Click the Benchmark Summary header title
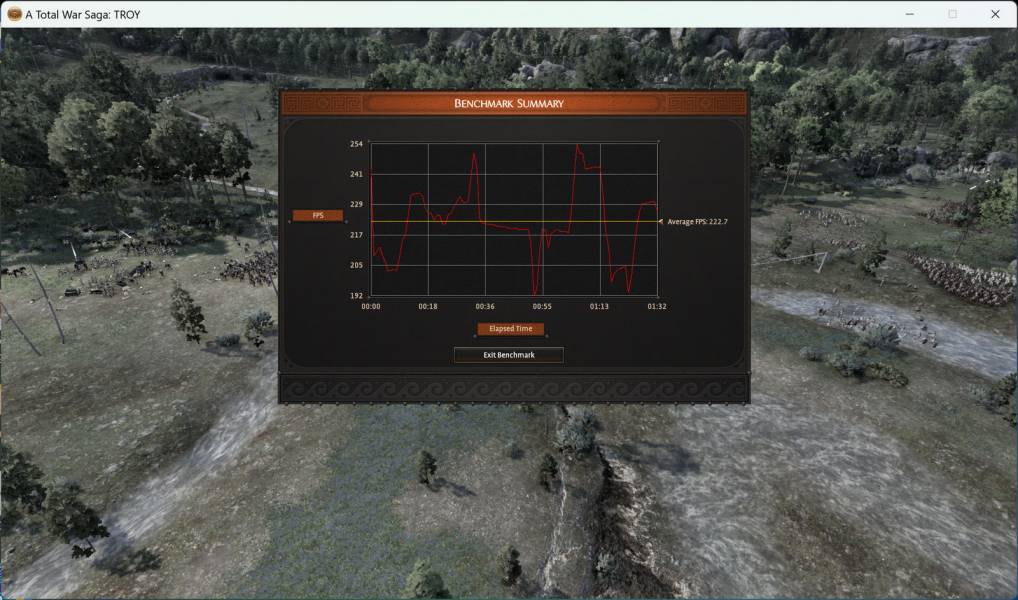1018x600 pixels. point(509,103)
